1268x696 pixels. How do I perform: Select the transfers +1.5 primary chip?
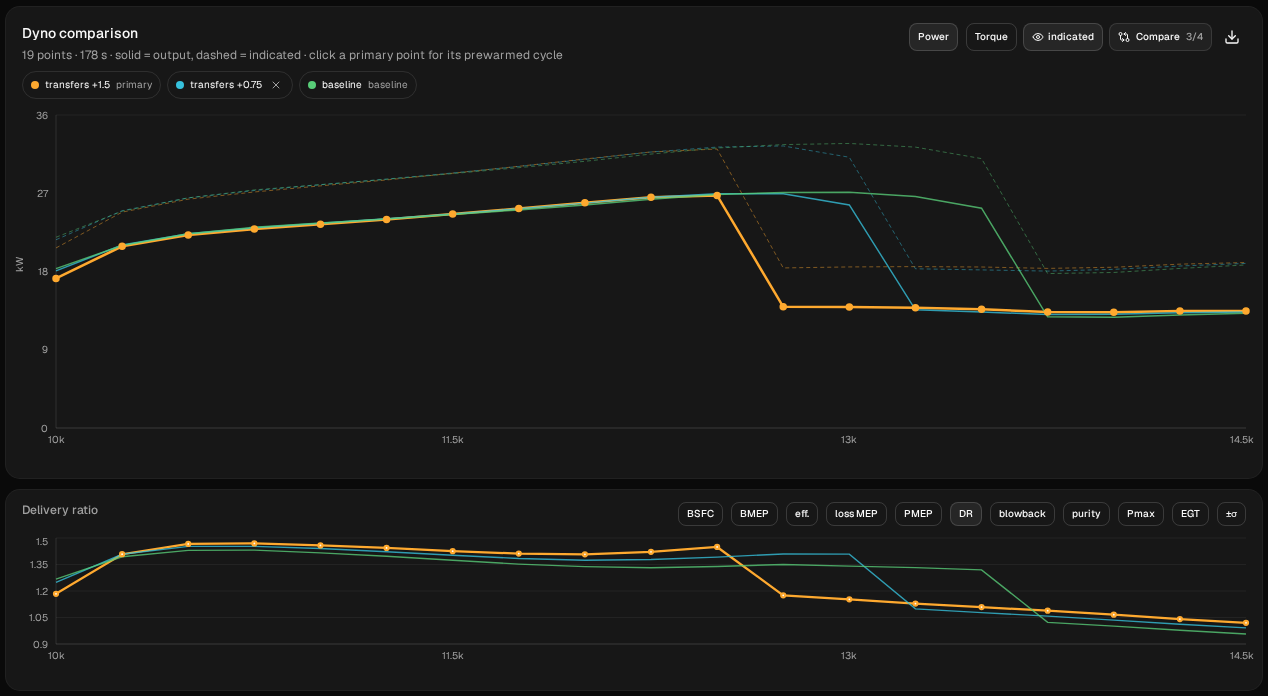pyautogui.click(x=91, y=85)
